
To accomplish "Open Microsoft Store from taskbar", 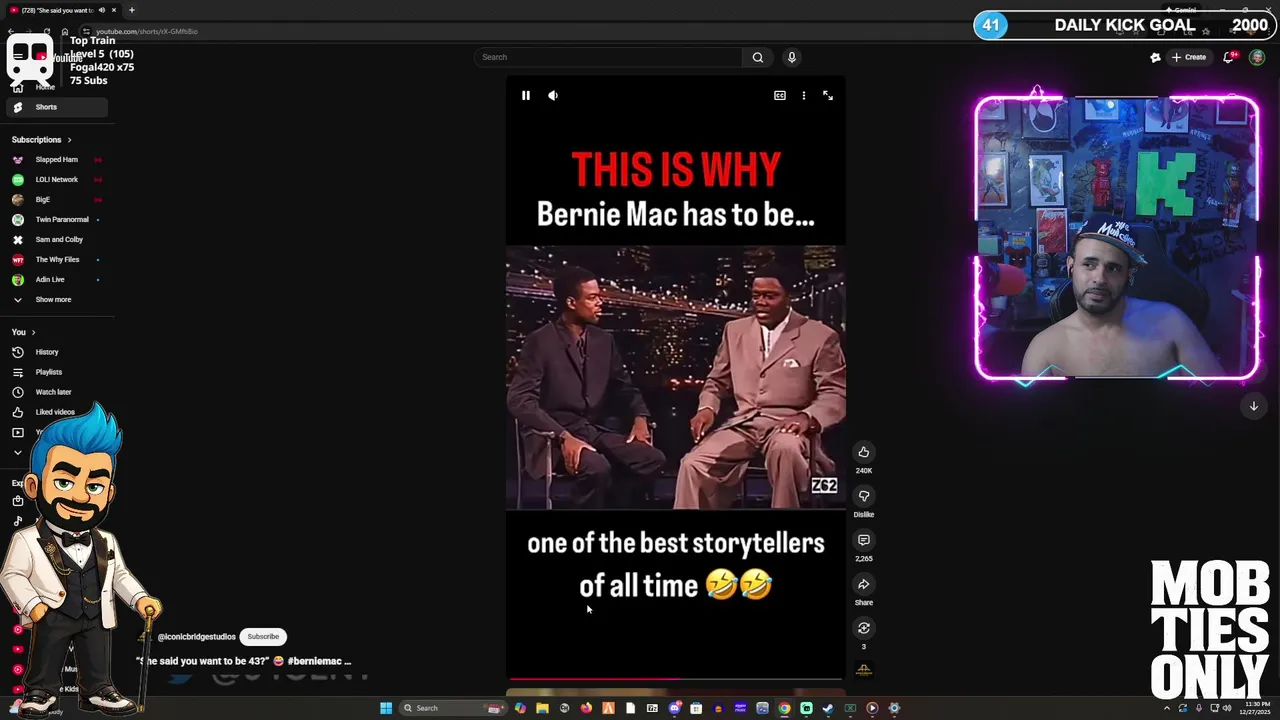I will coord(696,708).
